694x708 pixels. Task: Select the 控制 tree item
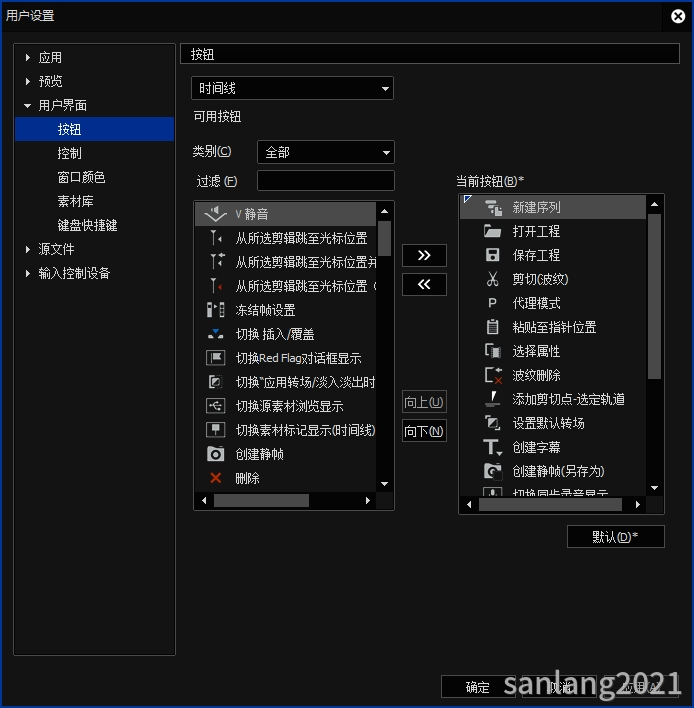pos(69,153)
